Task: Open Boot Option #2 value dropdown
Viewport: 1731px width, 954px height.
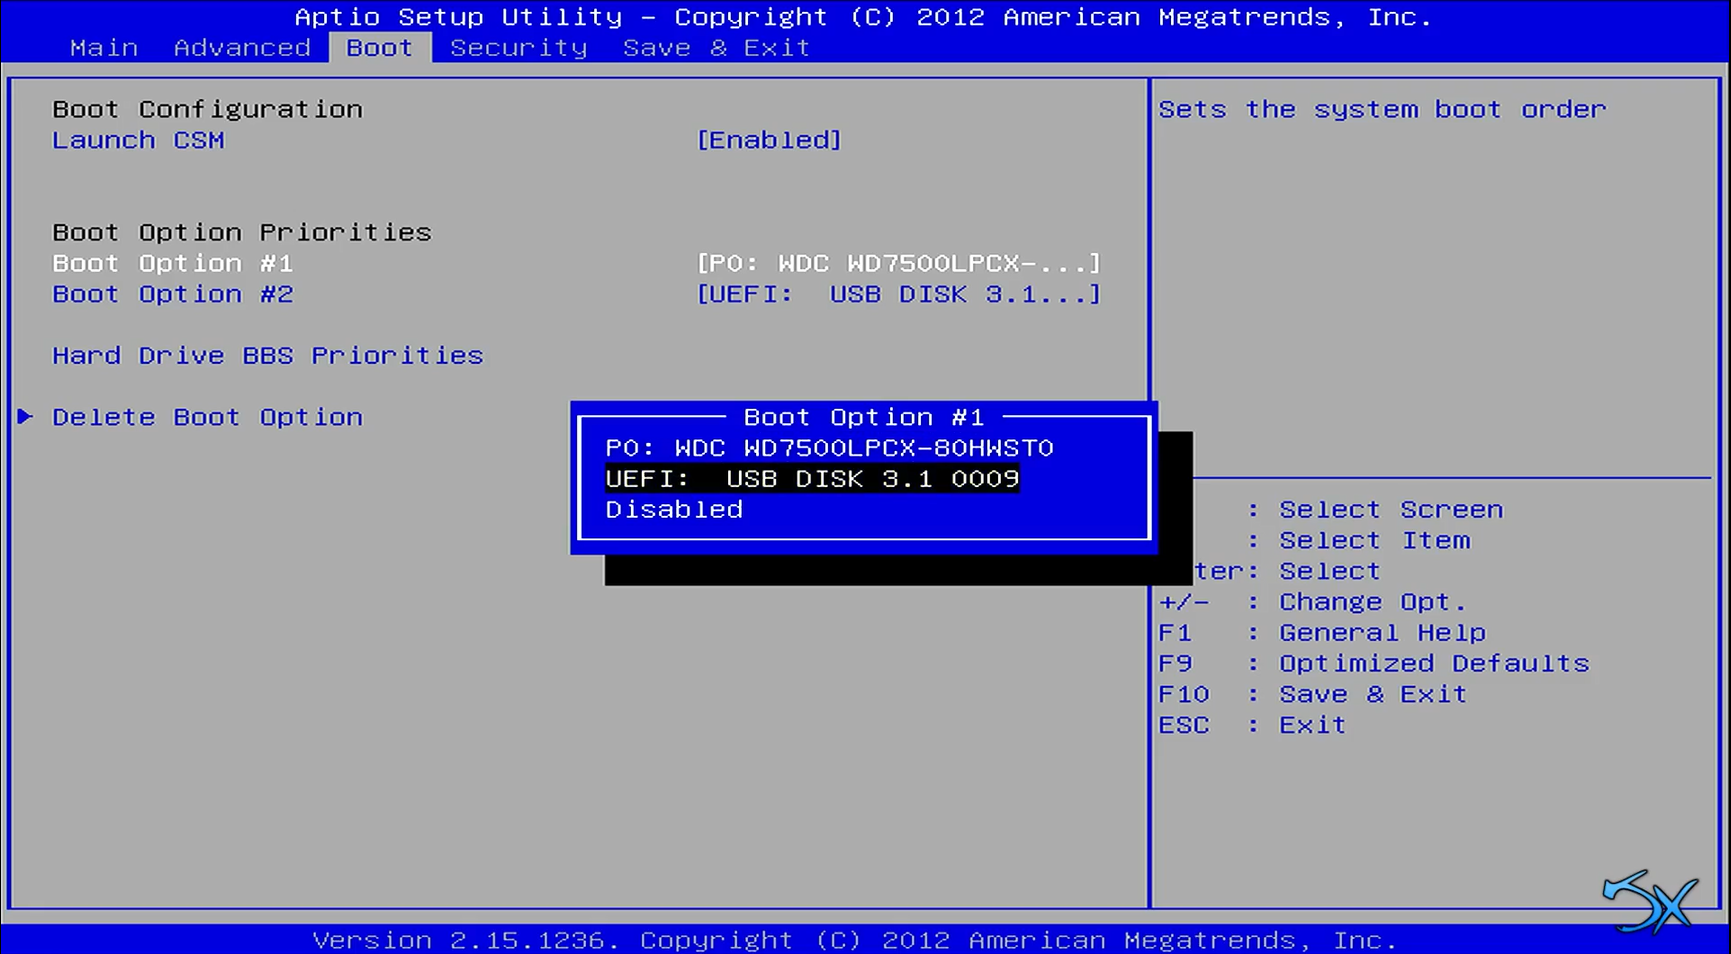Action: [898, 294]
